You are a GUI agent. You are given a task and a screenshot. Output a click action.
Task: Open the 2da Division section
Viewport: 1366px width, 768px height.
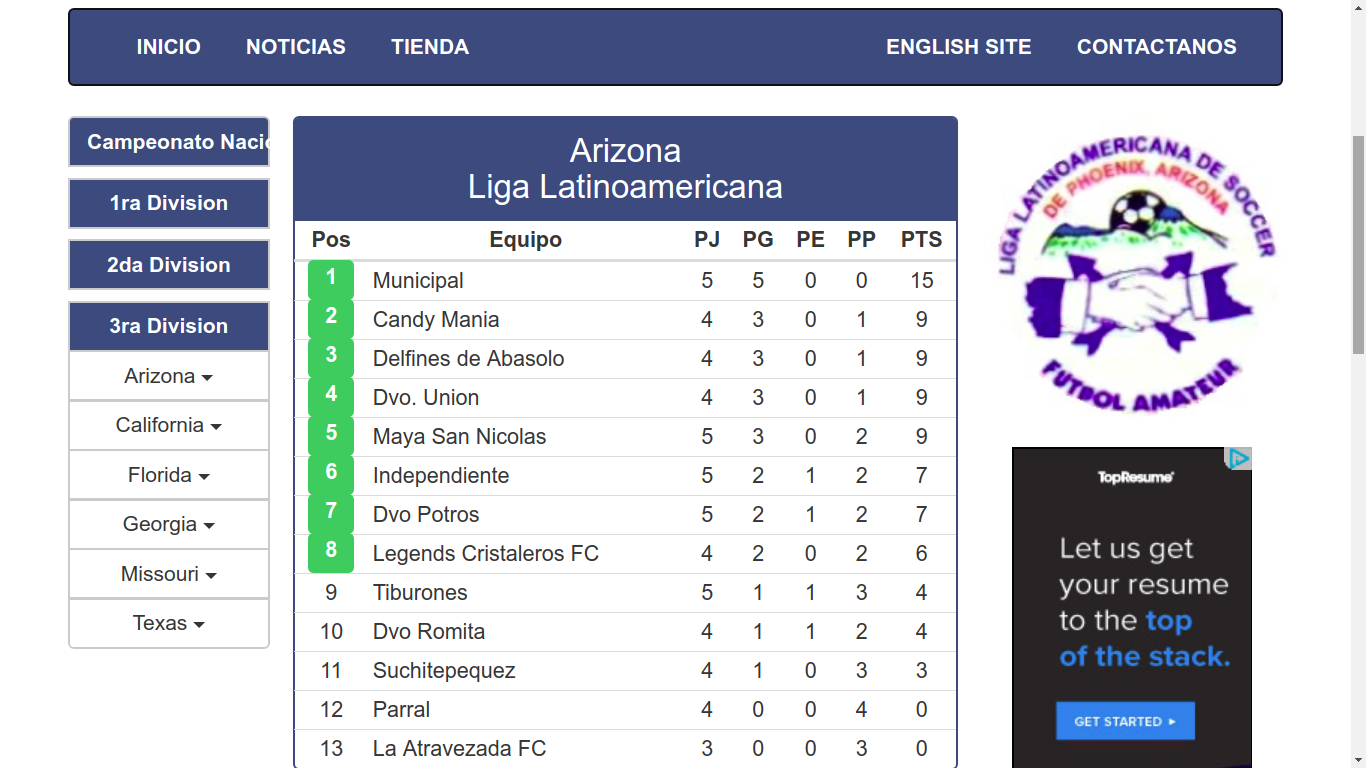click(x=169, y=265)
